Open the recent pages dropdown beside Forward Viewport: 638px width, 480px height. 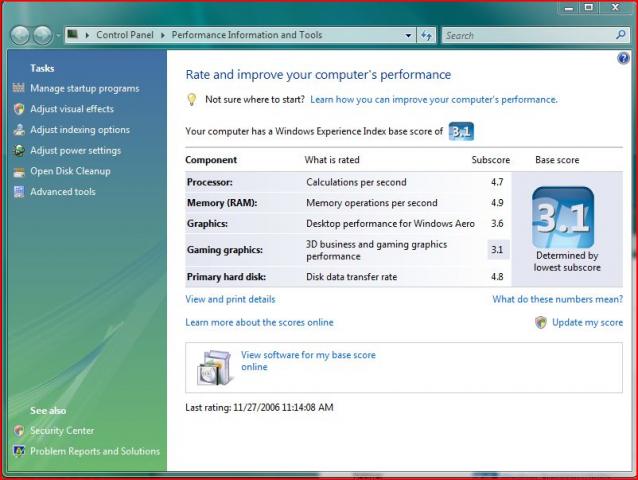pyautogui.click(x=57, y=36)
